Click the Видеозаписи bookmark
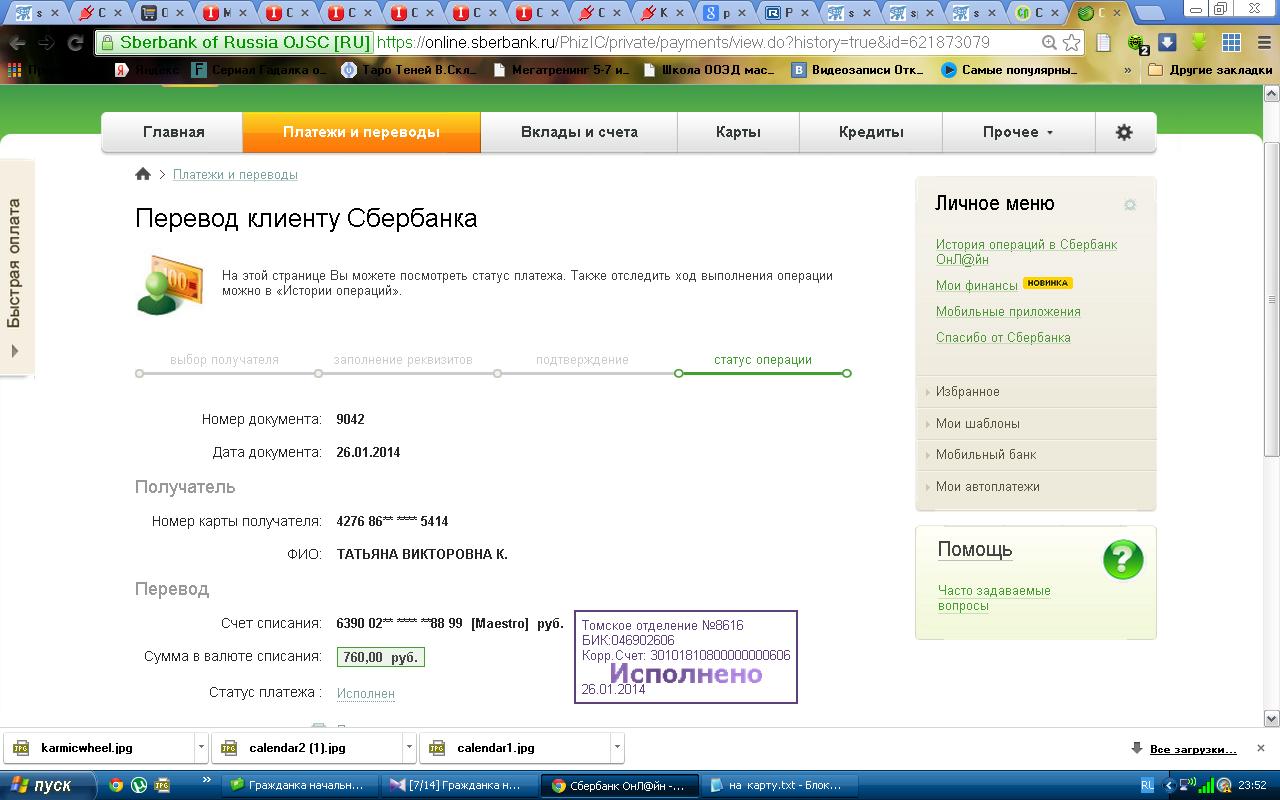1280x800 pixels. 858,70
